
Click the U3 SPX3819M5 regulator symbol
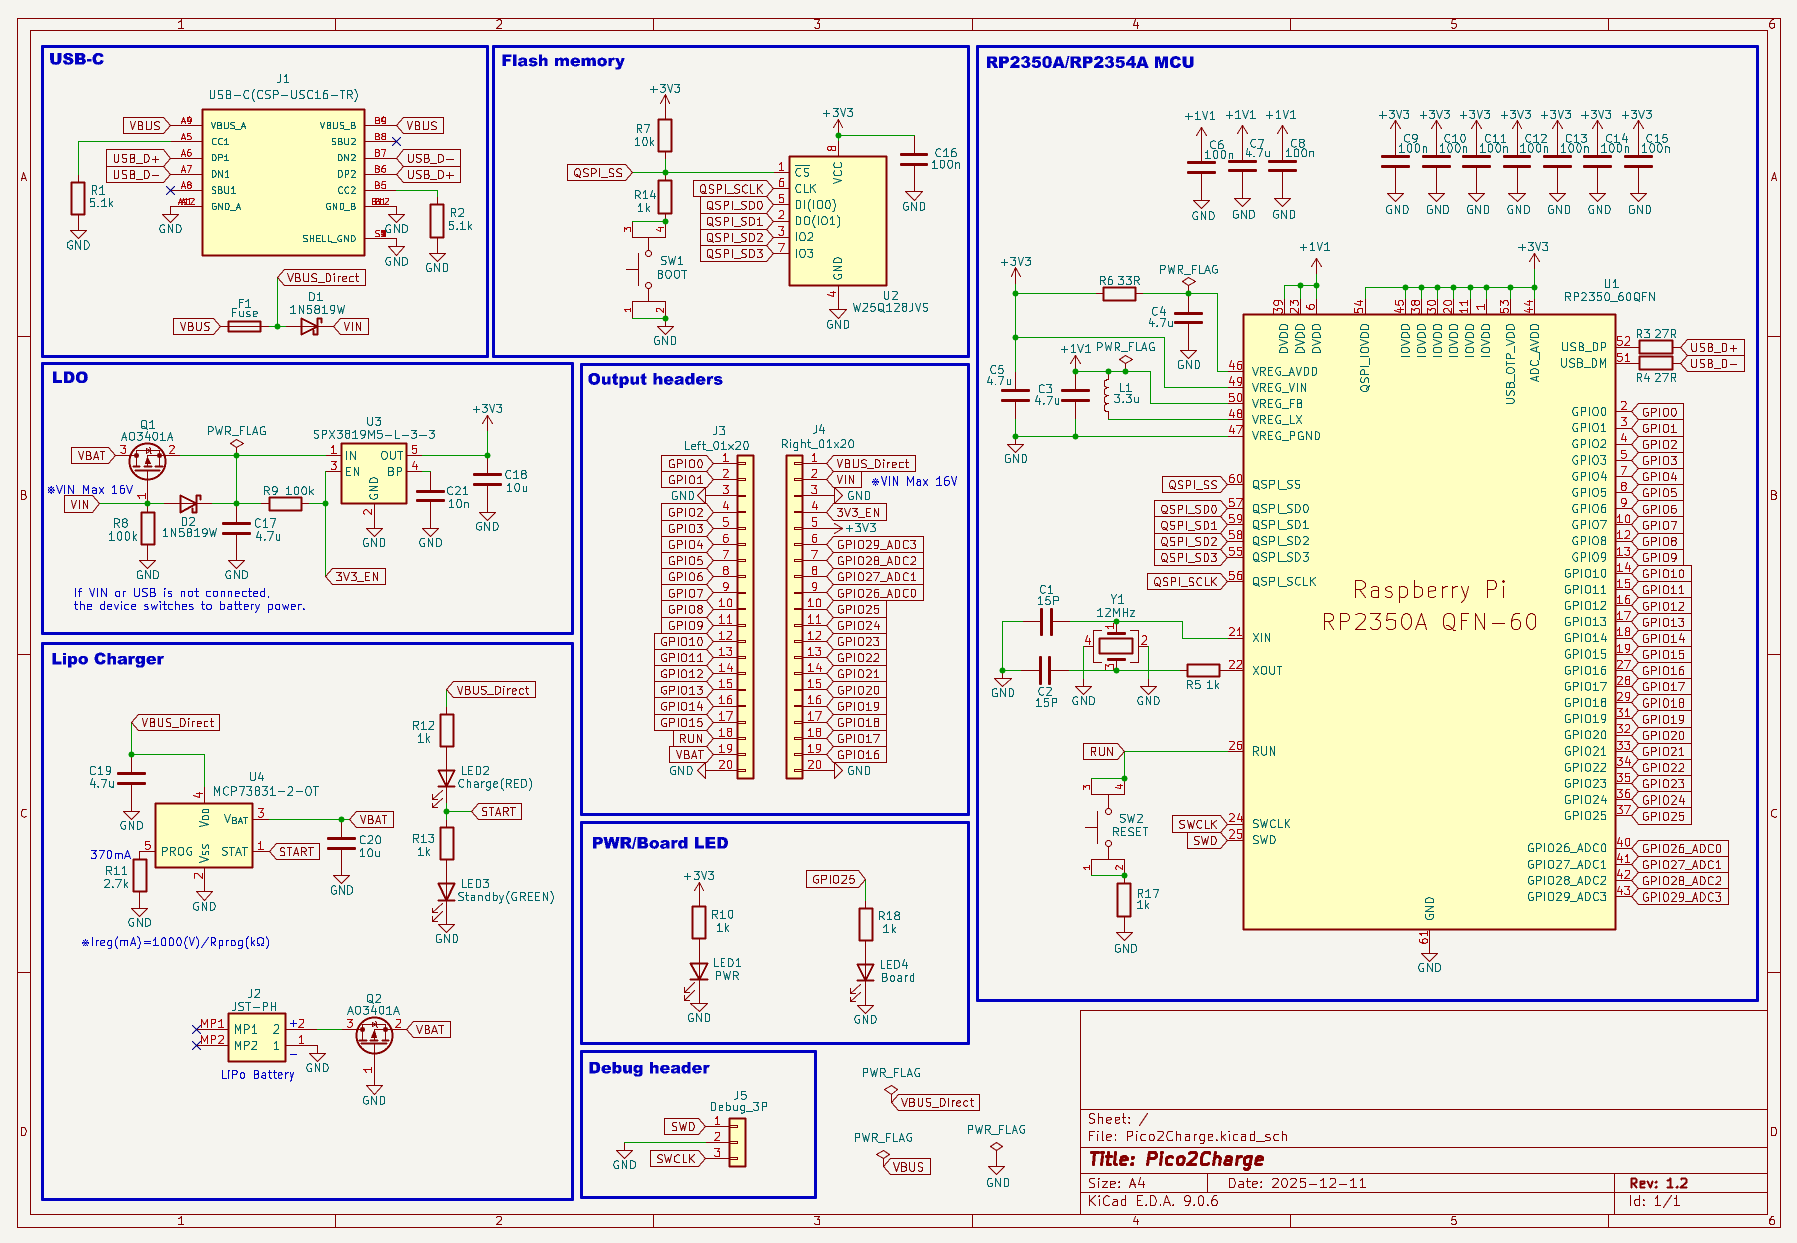tap(373, 473)
